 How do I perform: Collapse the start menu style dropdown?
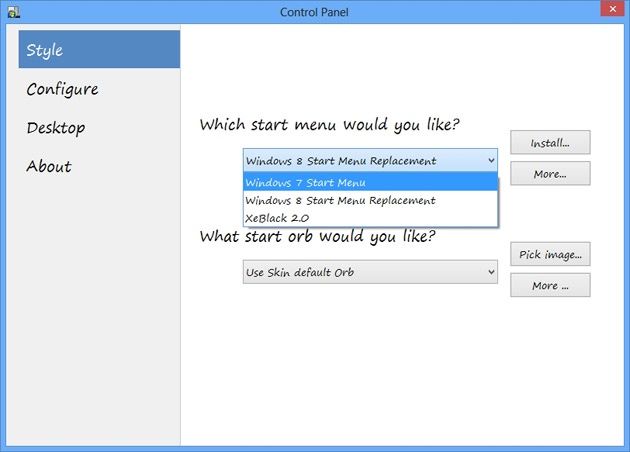pos(370,161)
